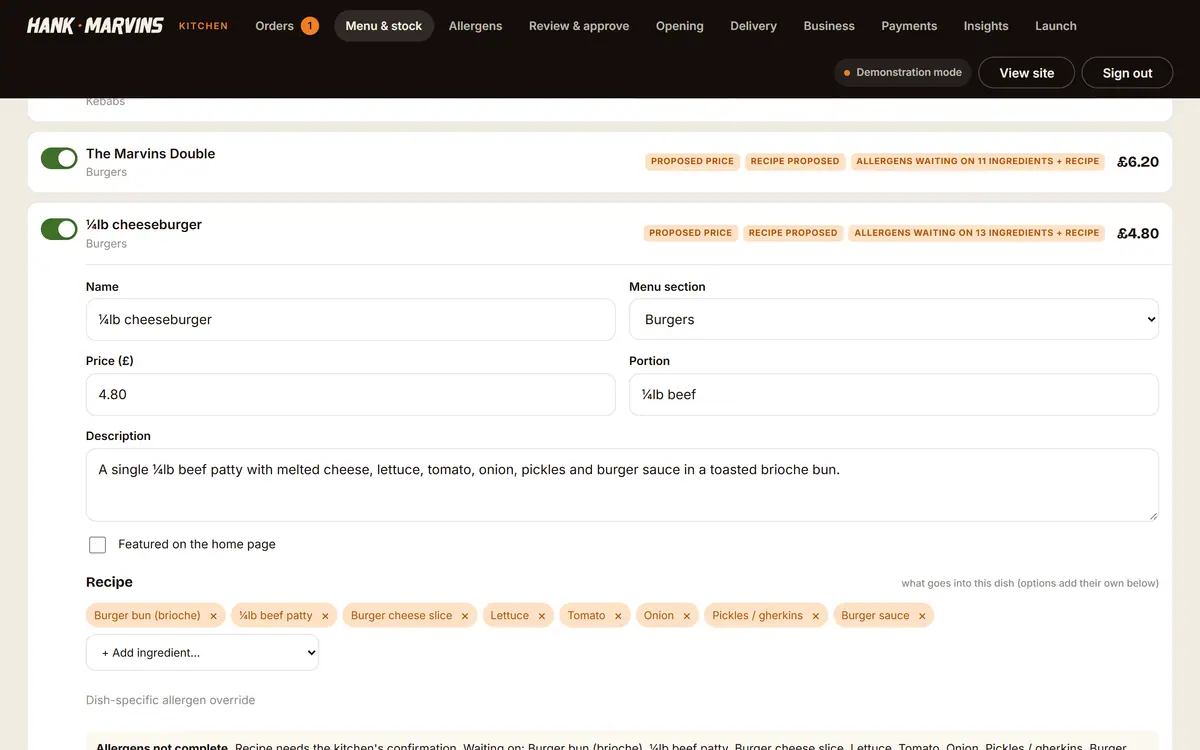Click The Marvins Double dish title
Screen dimensions: 1200x750
(151, 154)
